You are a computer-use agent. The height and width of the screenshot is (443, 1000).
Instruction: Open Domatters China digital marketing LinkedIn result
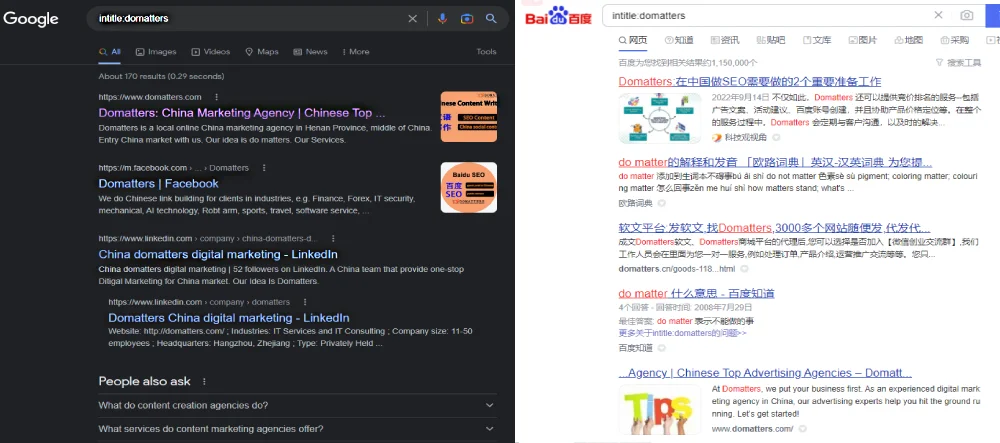[x=228, y=317]
